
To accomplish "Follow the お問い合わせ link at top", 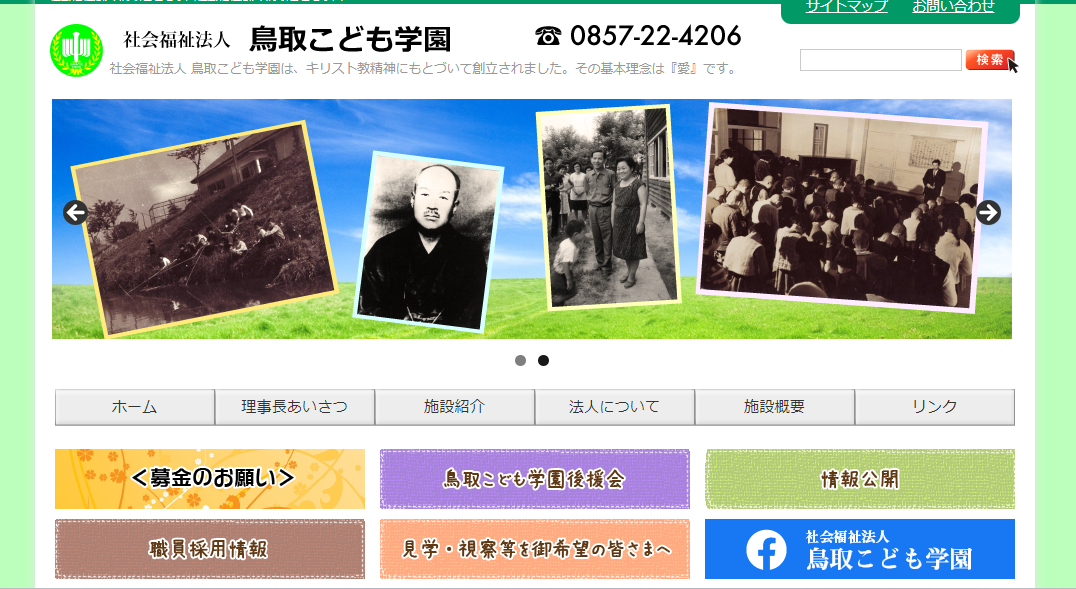I will (953, 7).
